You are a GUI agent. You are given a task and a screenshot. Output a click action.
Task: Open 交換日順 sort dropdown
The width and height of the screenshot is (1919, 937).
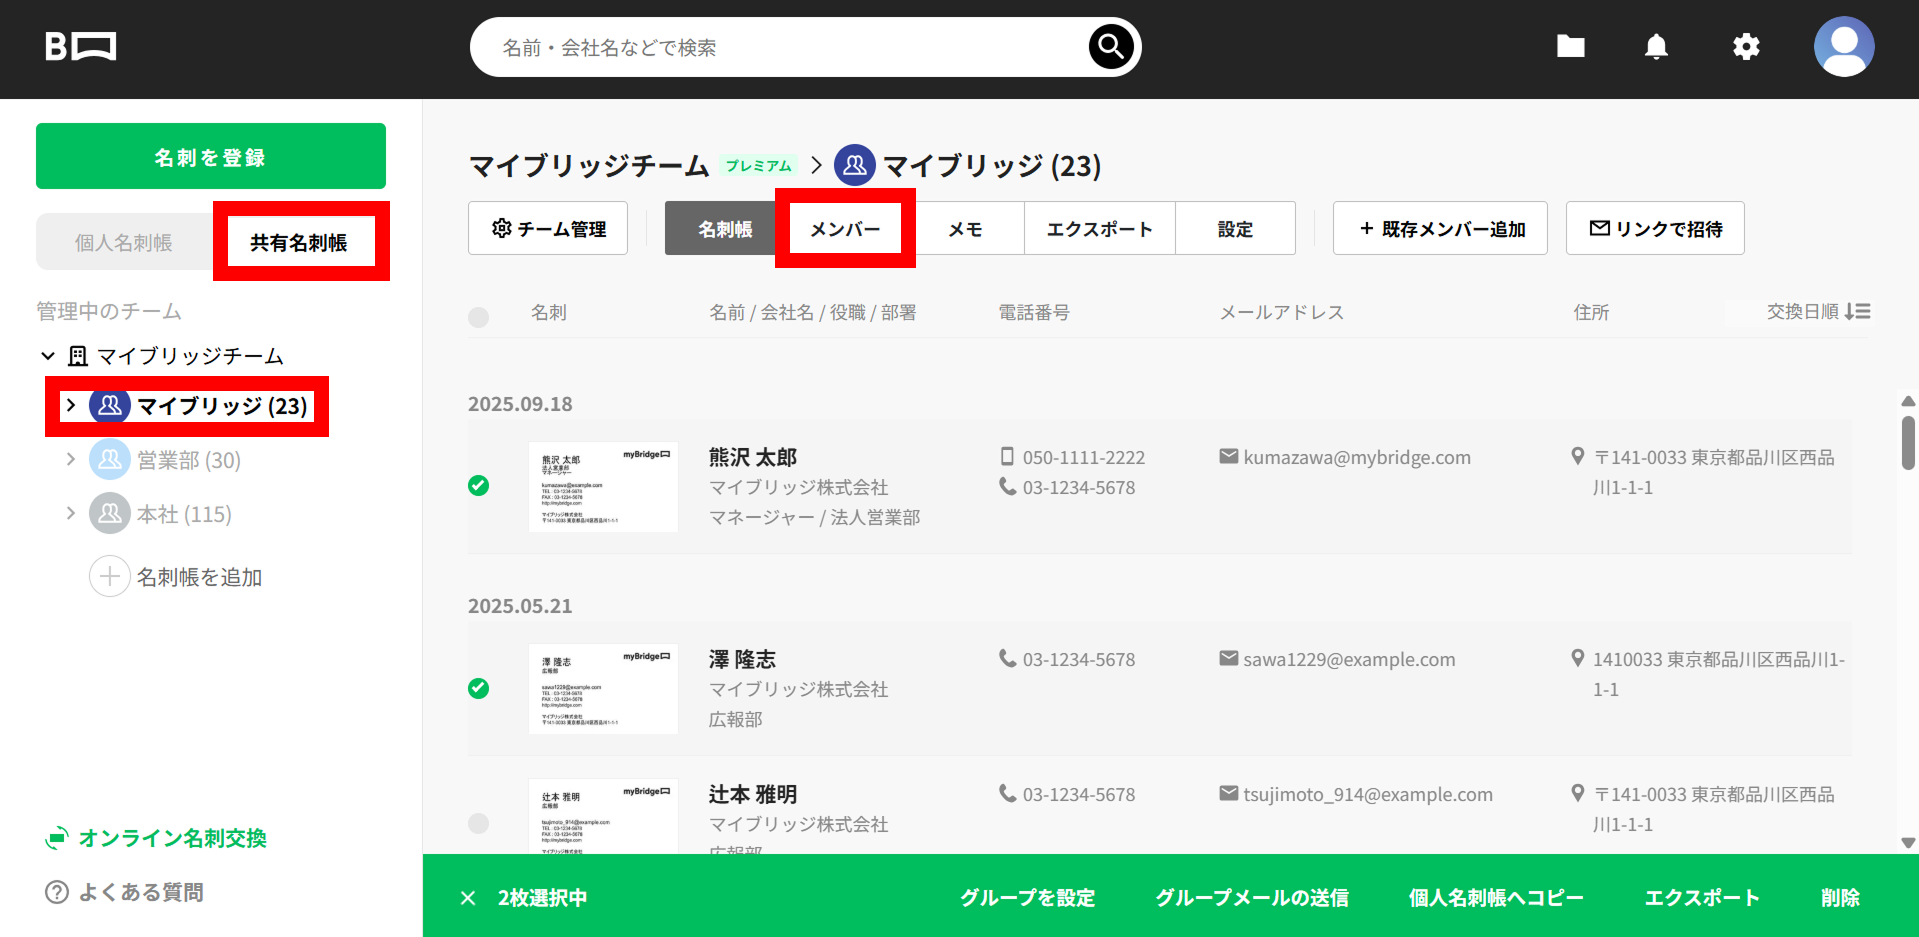tap(1818, 312)
